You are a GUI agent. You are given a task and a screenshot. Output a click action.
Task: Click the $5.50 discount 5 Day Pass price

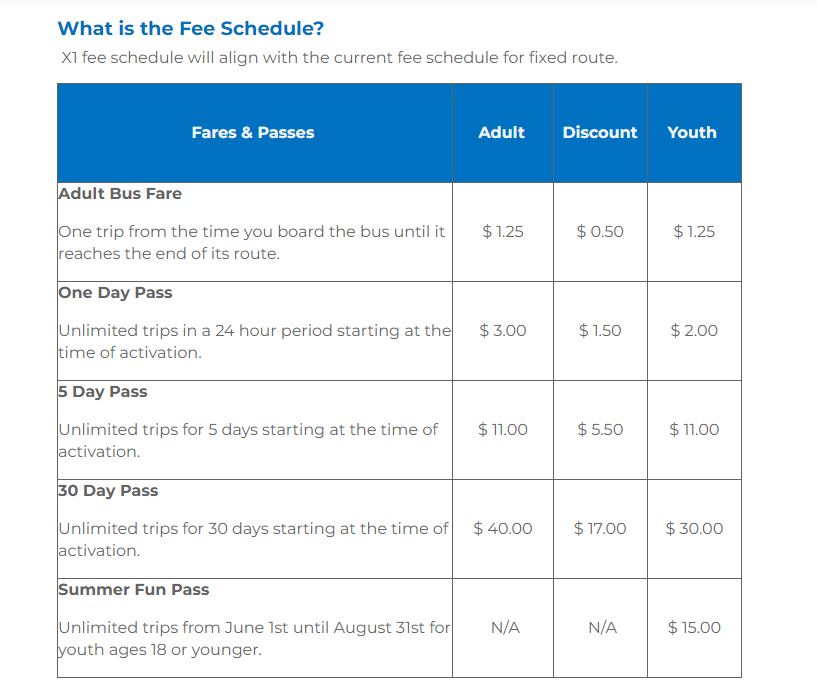click(600, 429)
